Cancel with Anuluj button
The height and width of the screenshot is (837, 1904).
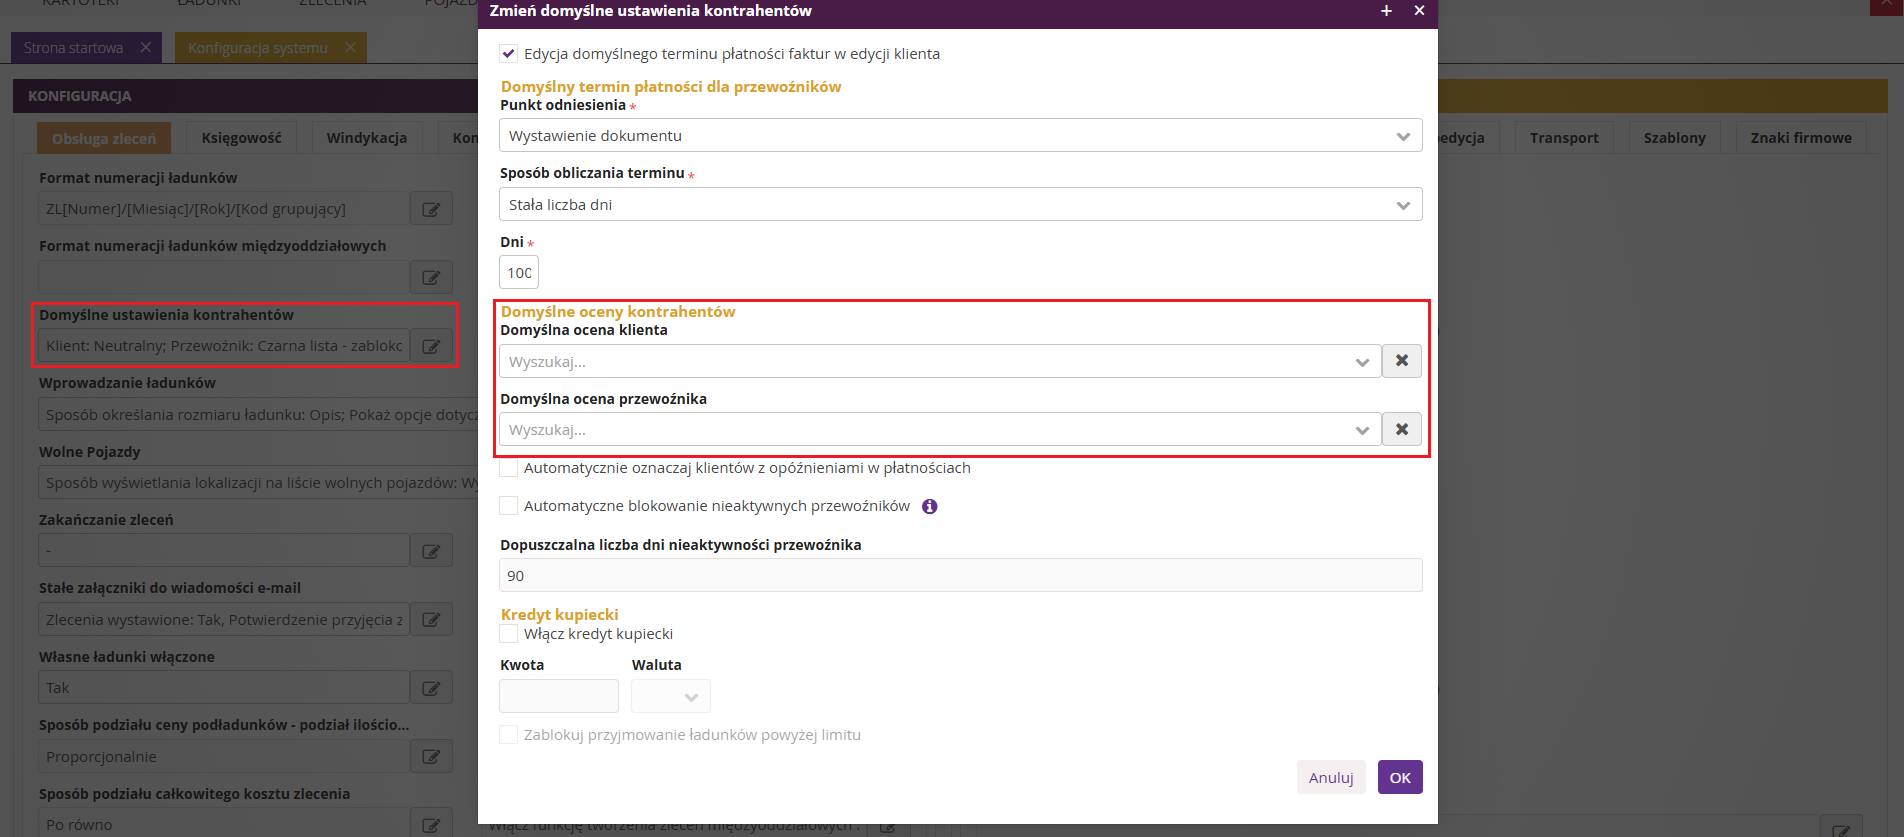(x=1331, y=777)
